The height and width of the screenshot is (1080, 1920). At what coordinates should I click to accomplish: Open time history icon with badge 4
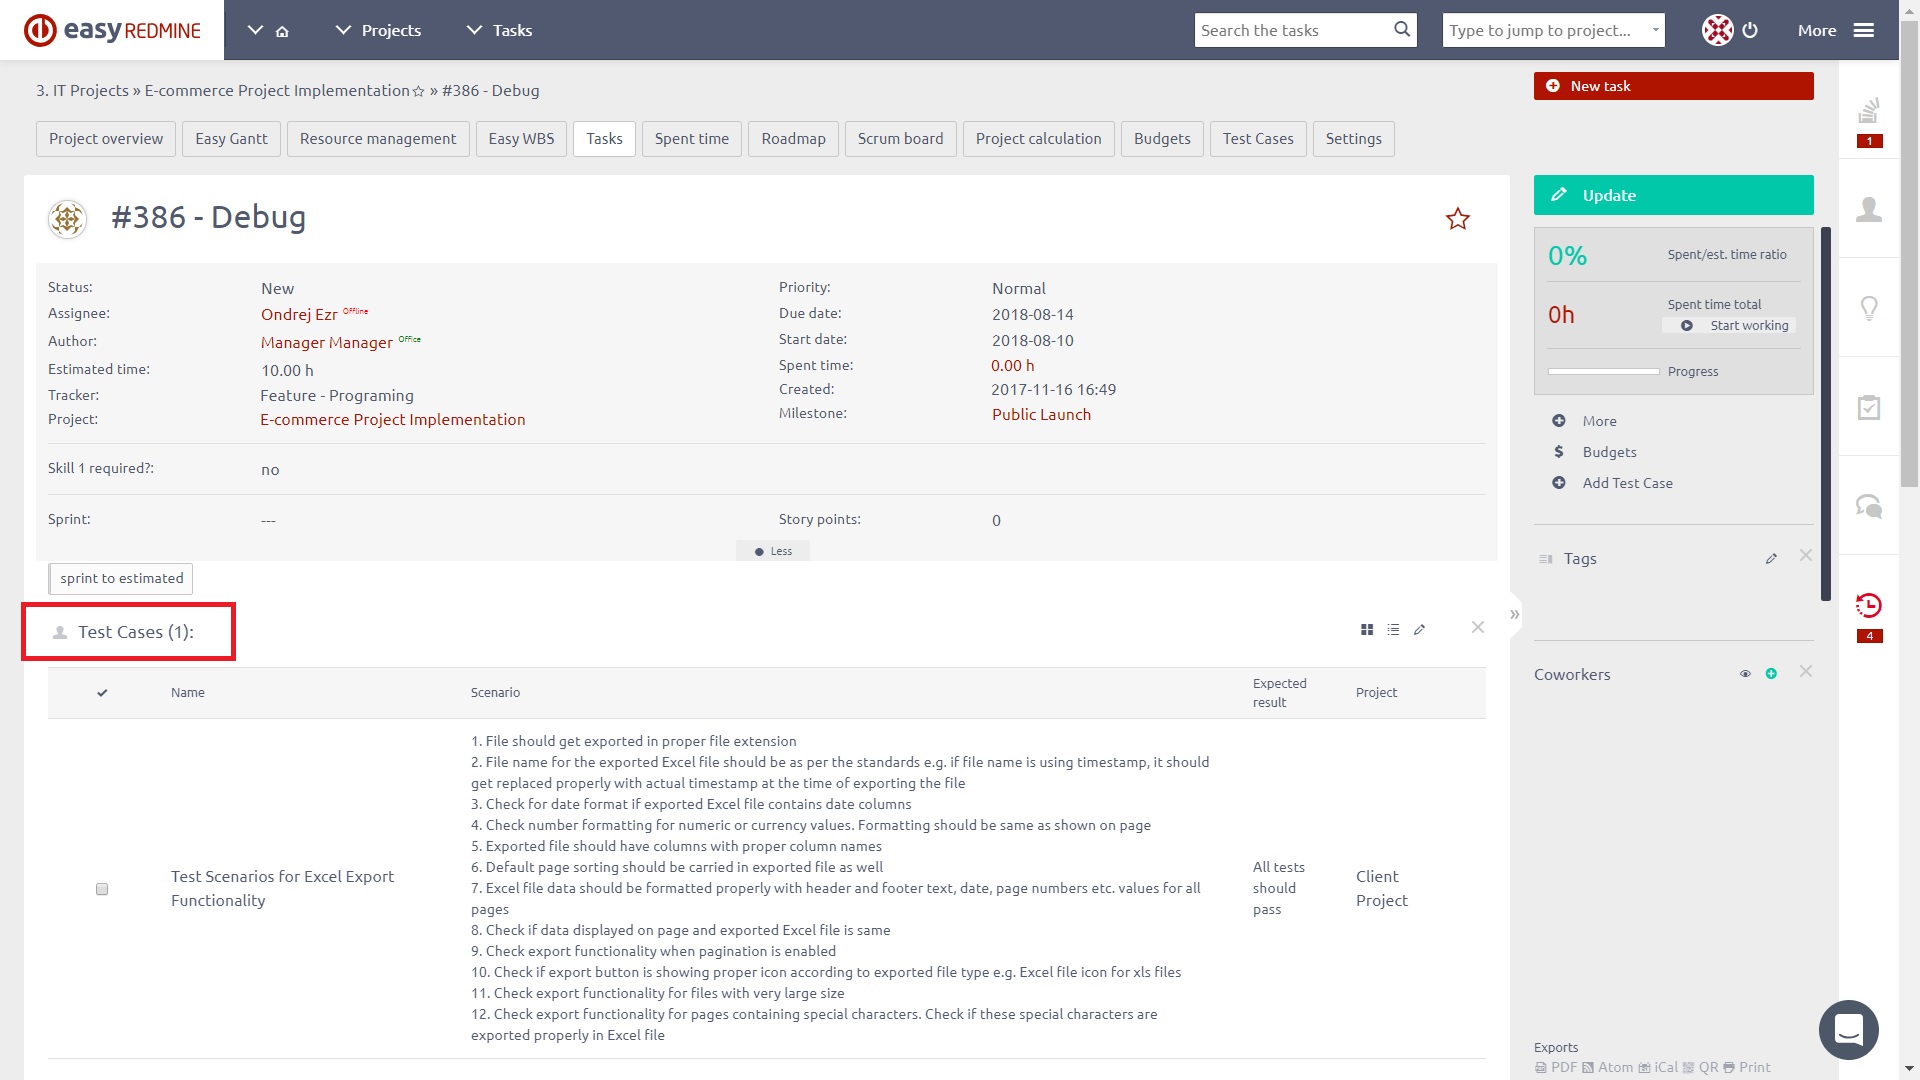point(1869,605)
